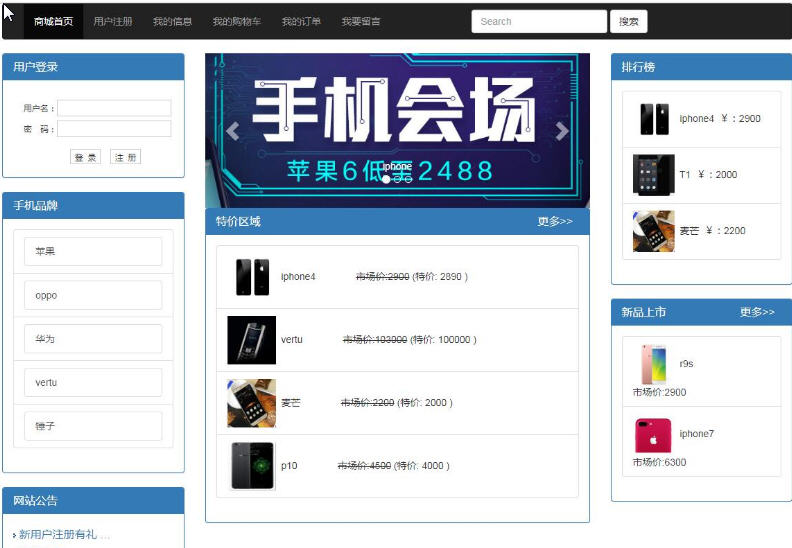
Task: Open r9s phone thumbnail in 新品上市
Action: [654, 364]
